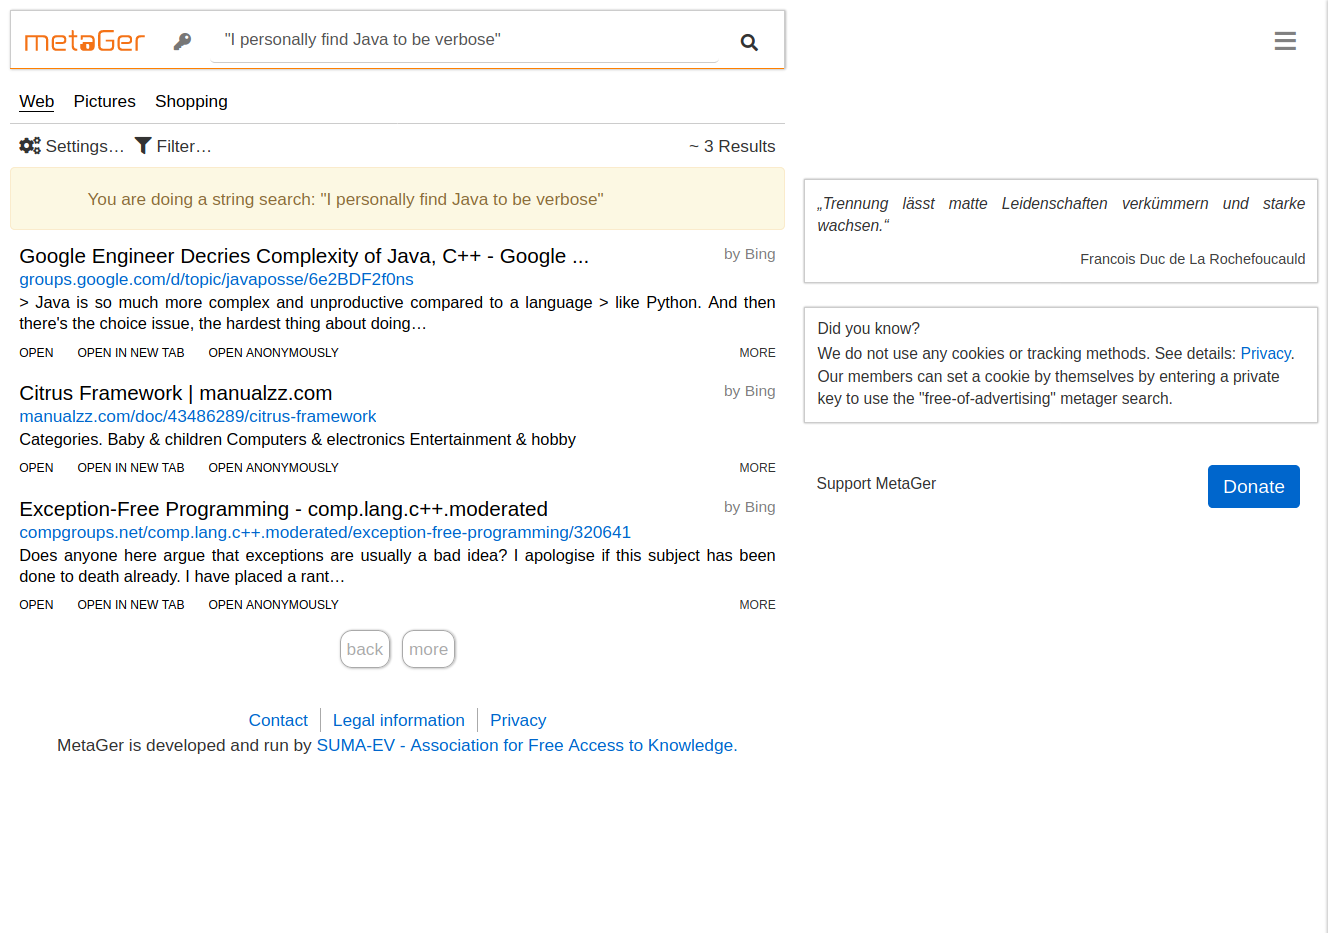Click the Donate button
The height and width of the screenshot is (933, 1328).
(x=1254, y=486)
